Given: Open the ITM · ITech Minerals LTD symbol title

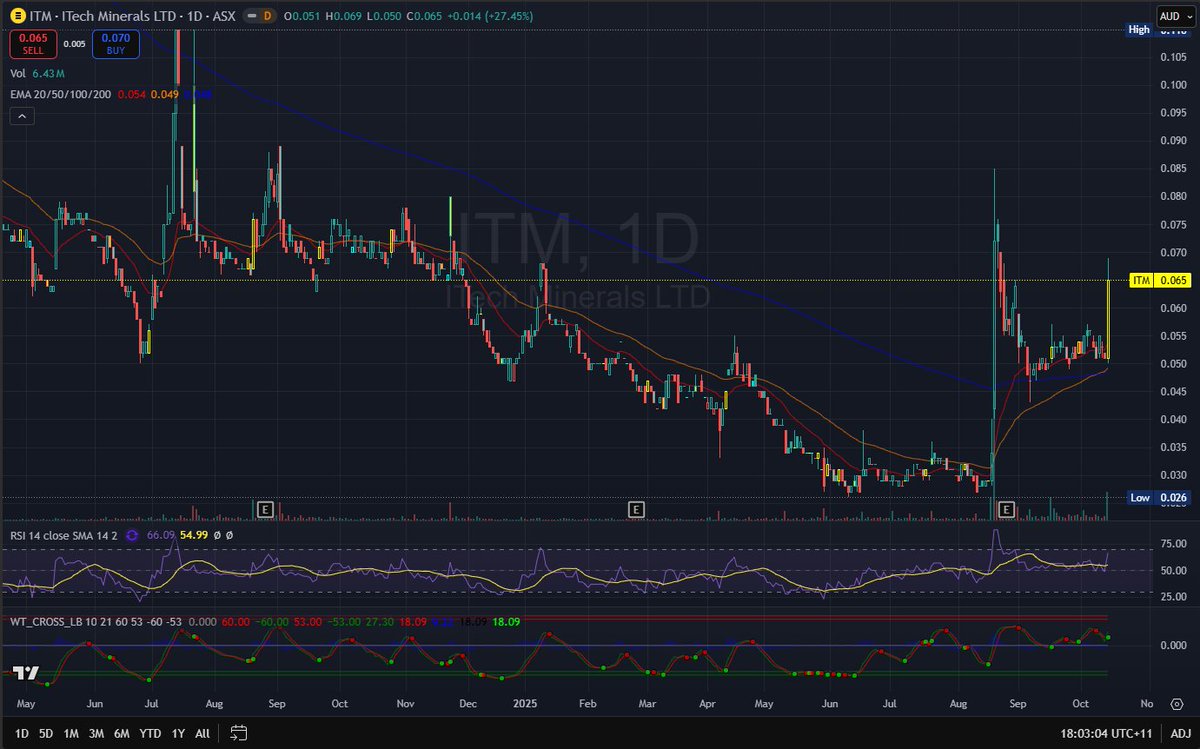Looking at the screenshot, I should coord(134,16).
